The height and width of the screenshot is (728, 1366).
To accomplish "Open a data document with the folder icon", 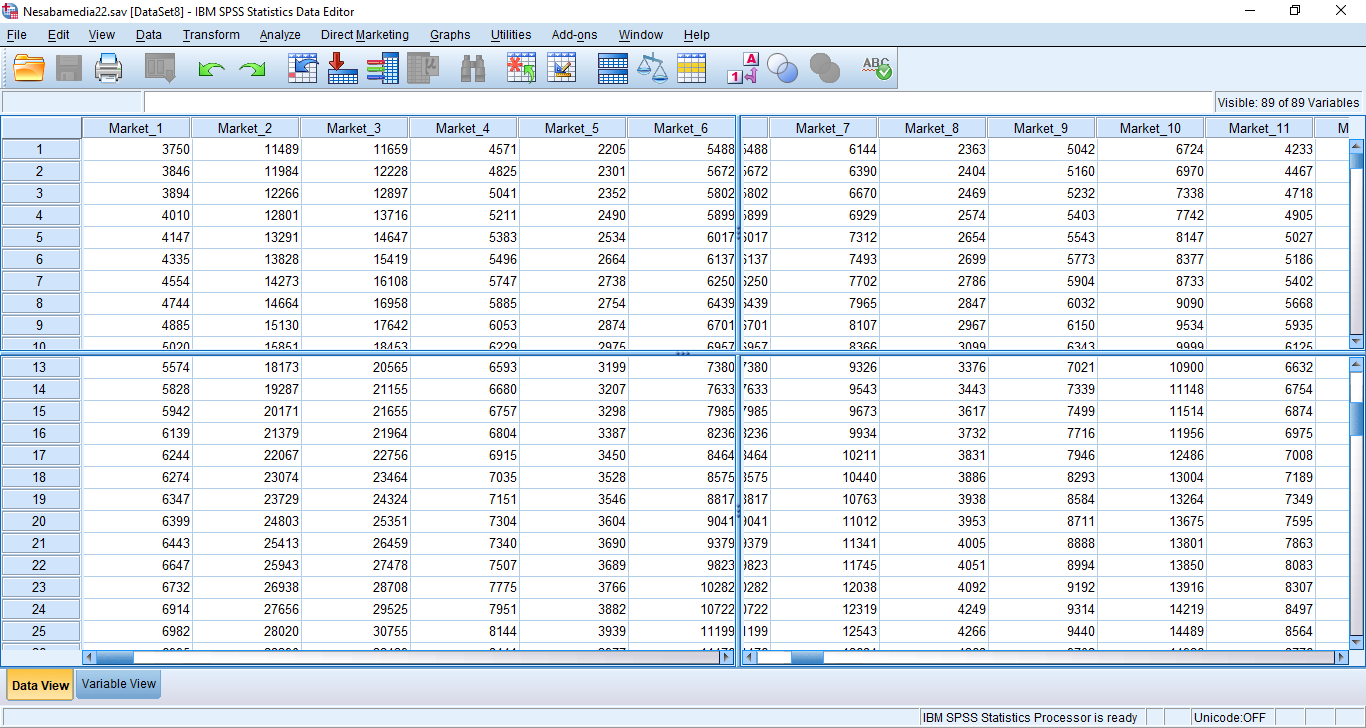I will click(29, 68).
